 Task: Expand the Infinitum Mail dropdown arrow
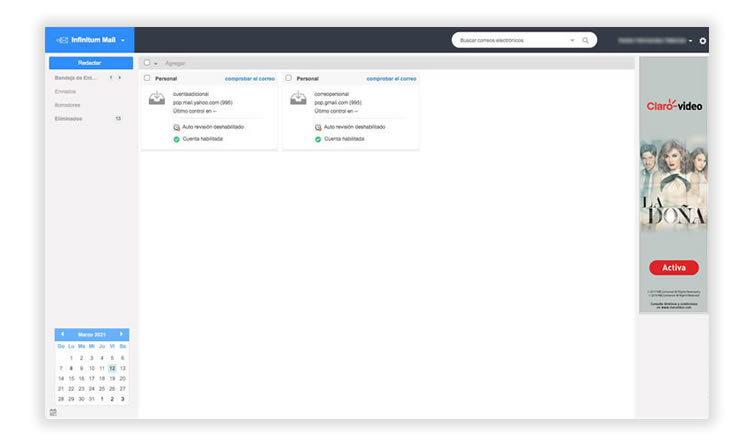(x=123, y=40)
